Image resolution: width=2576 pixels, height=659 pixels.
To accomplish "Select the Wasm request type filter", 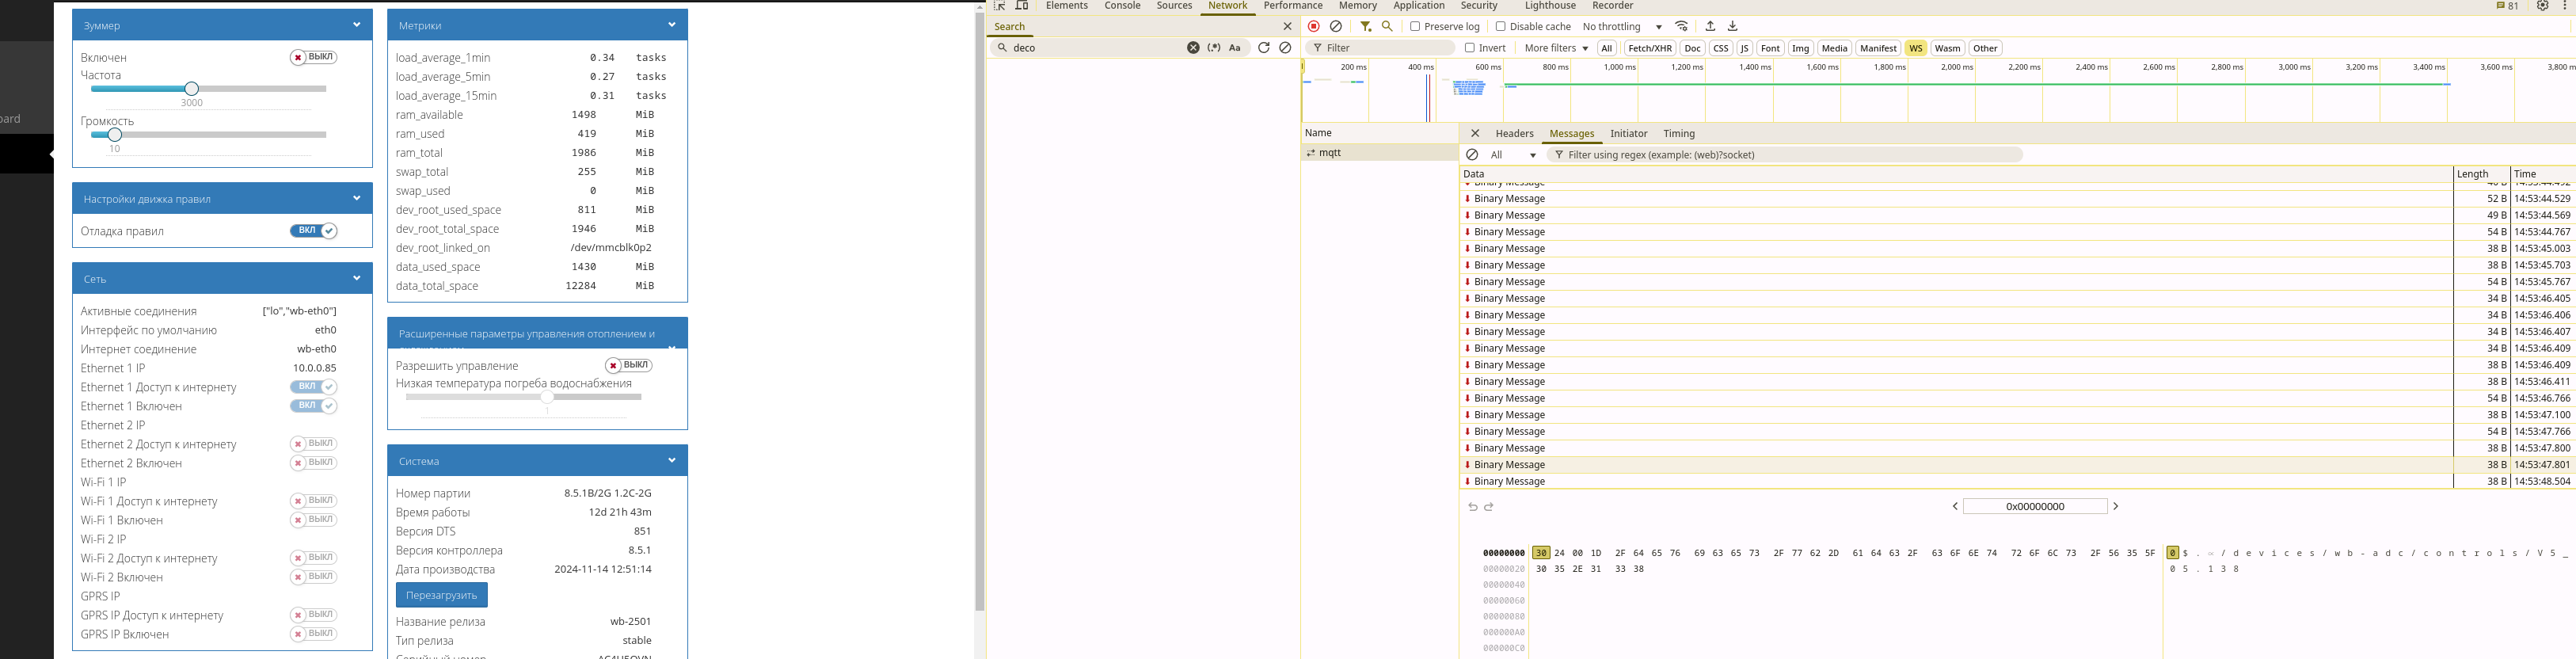I will click(x=1947, y=48).
